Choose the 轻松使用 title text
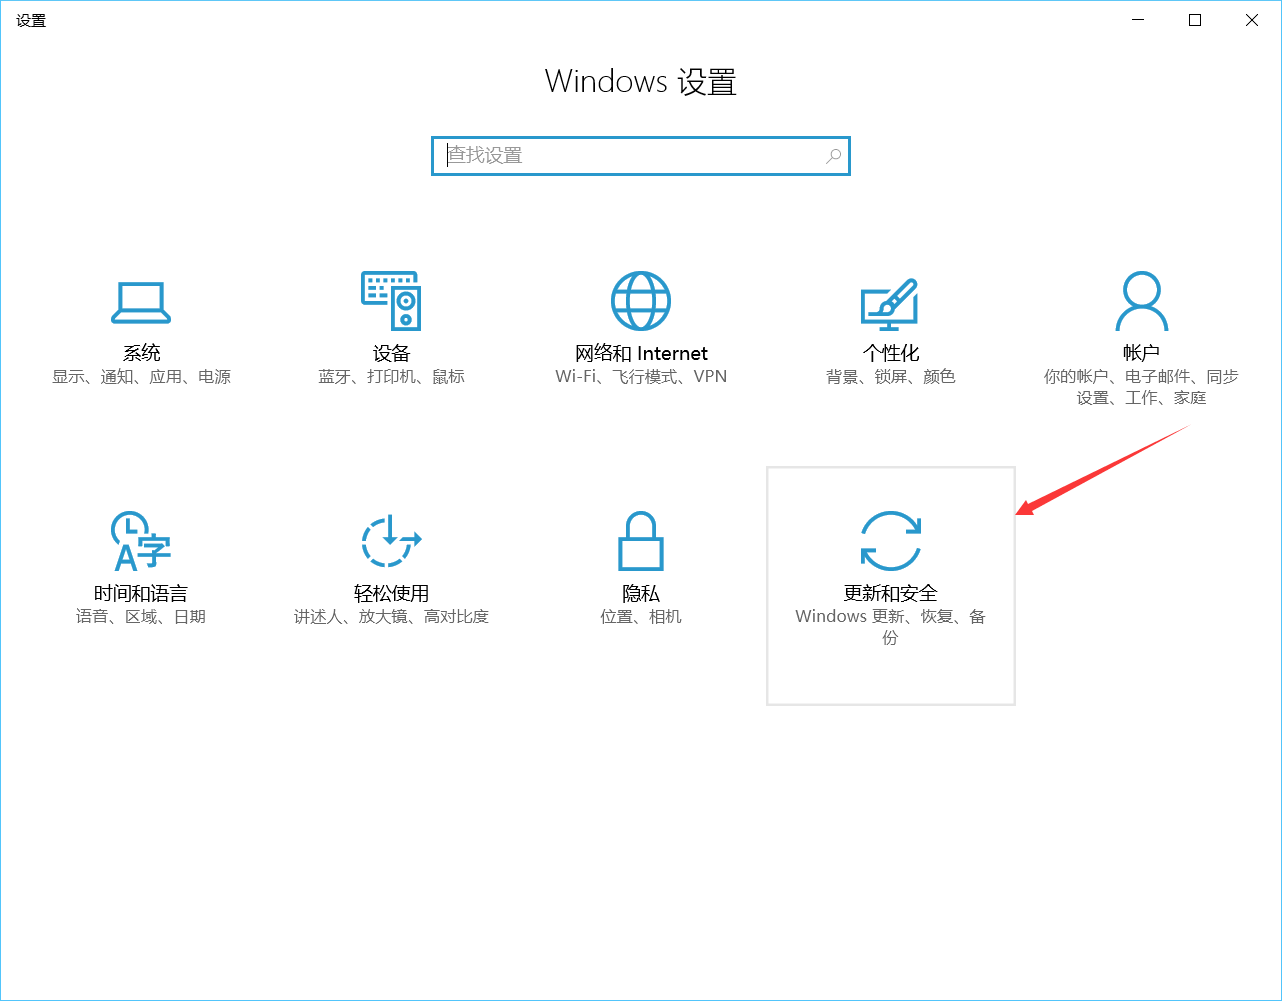This screenshot has width=1282, height=1001. 391,593
